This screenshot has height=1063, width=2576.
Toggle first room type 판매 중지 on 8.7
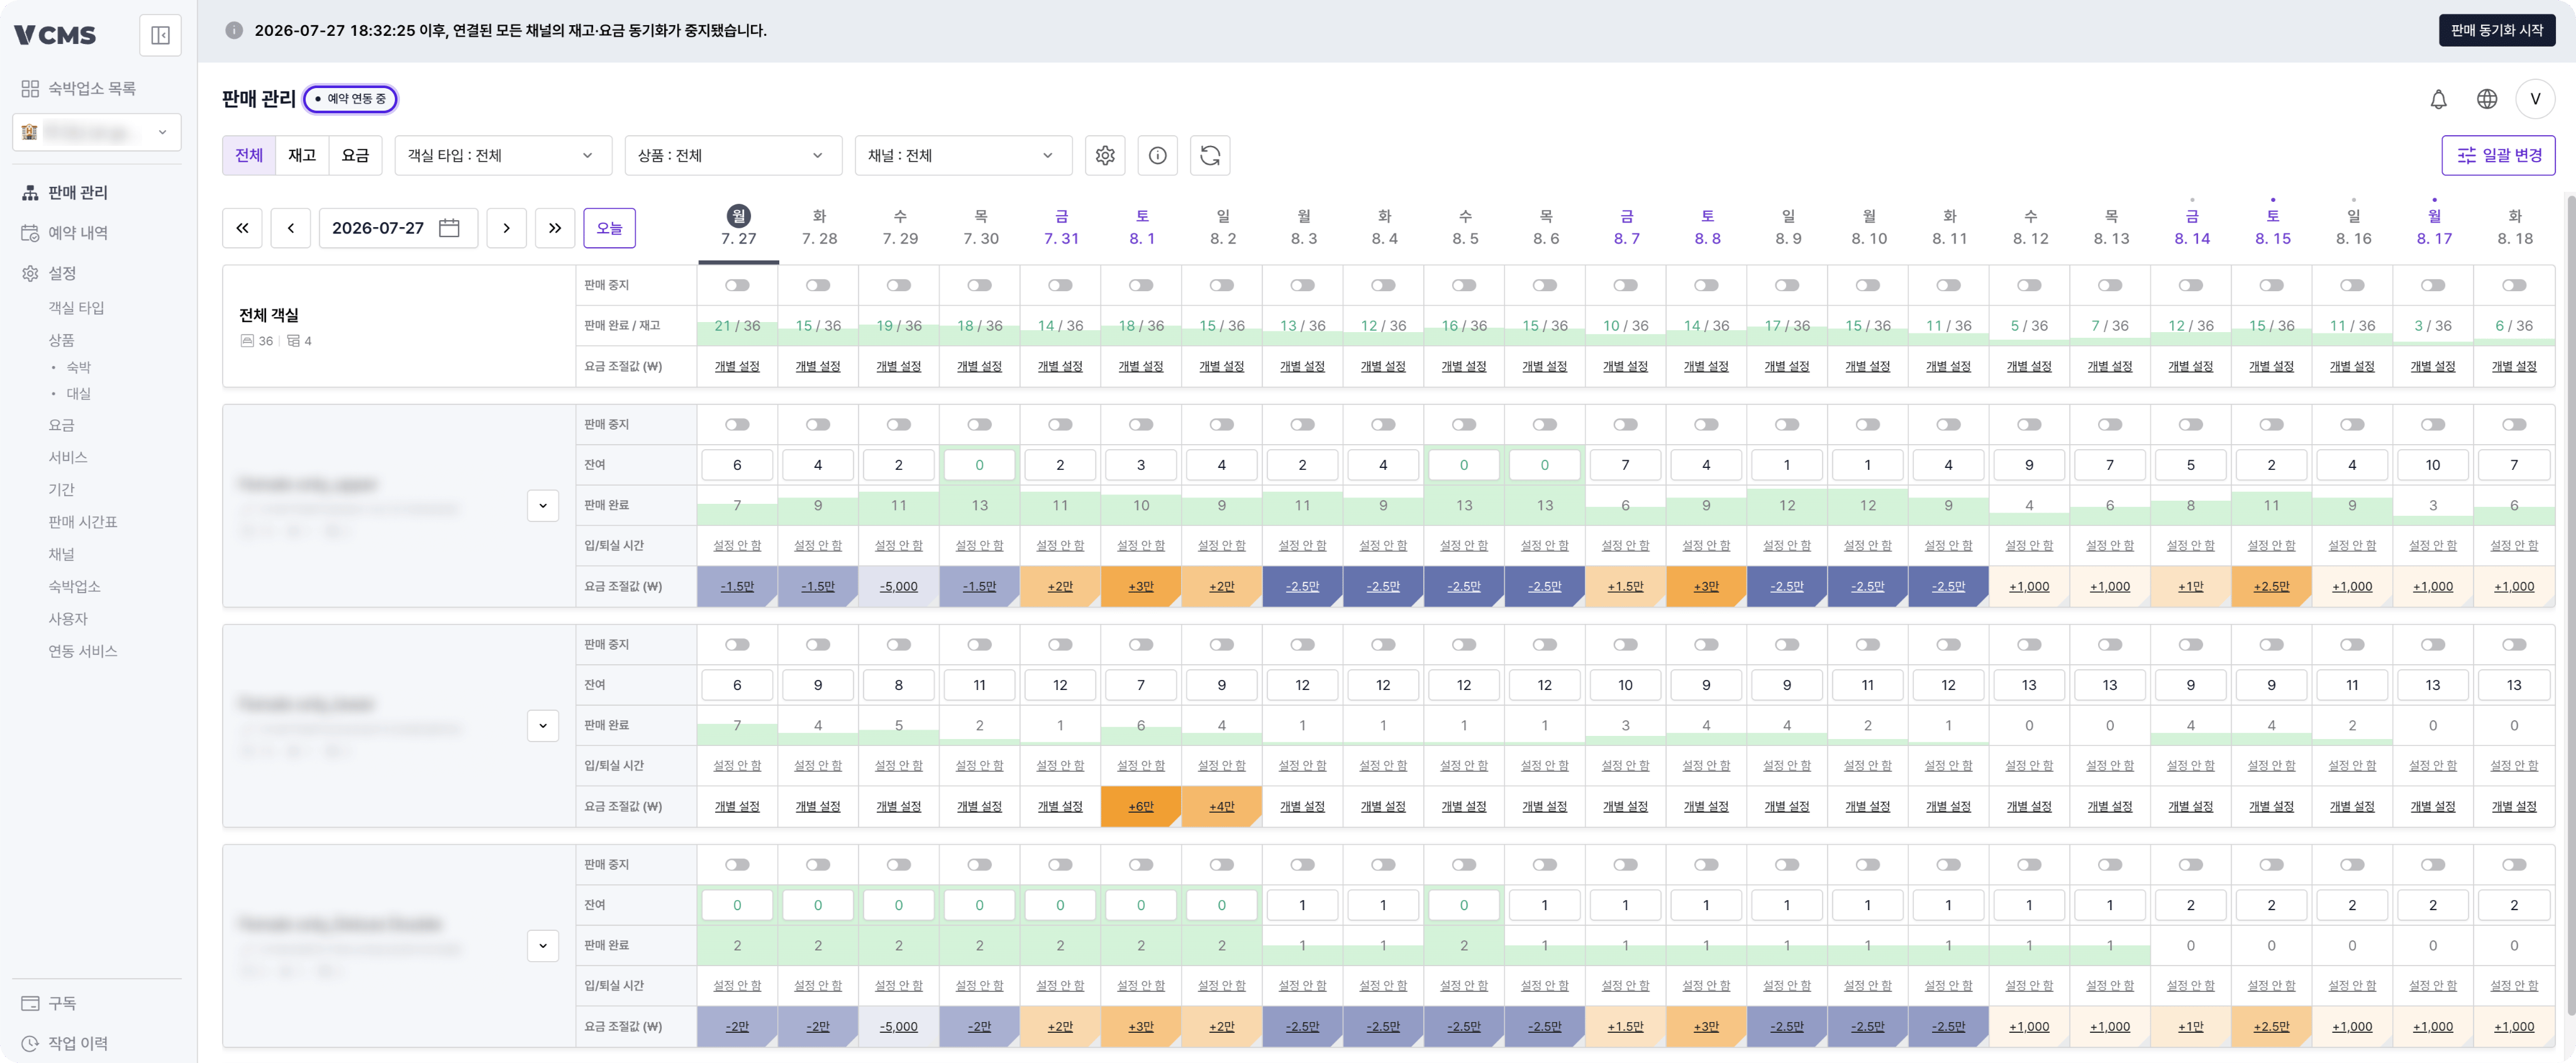pos(1625,424)
